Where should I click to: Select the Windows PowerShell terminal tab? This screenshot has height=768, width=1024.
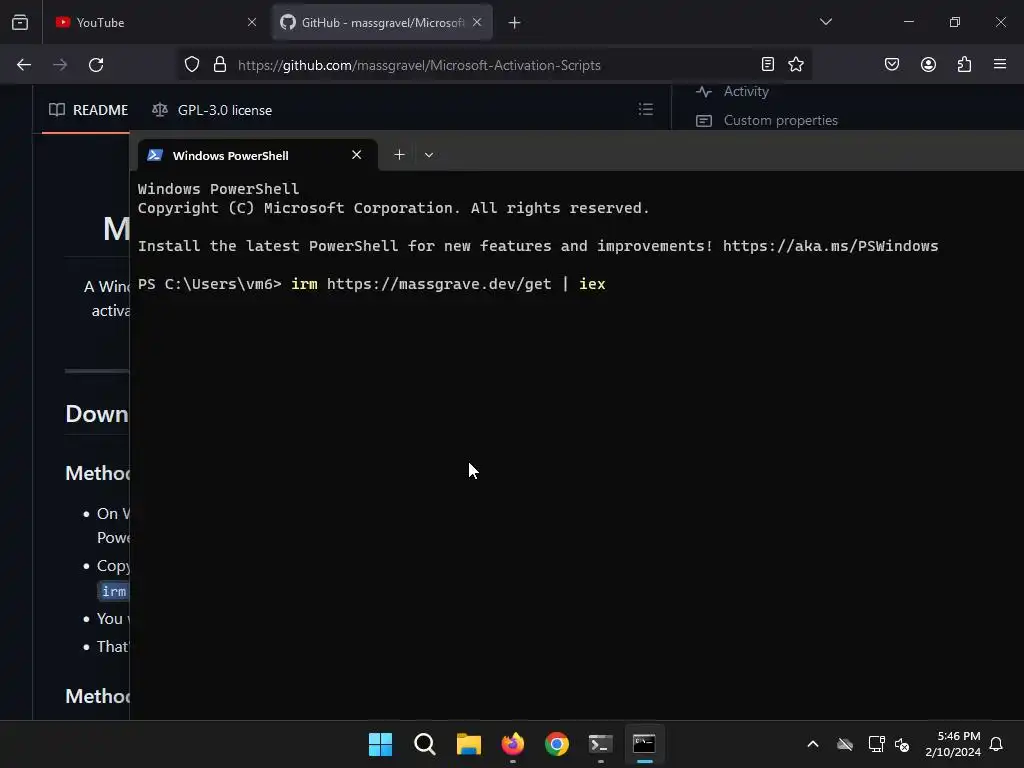point(257,155)
